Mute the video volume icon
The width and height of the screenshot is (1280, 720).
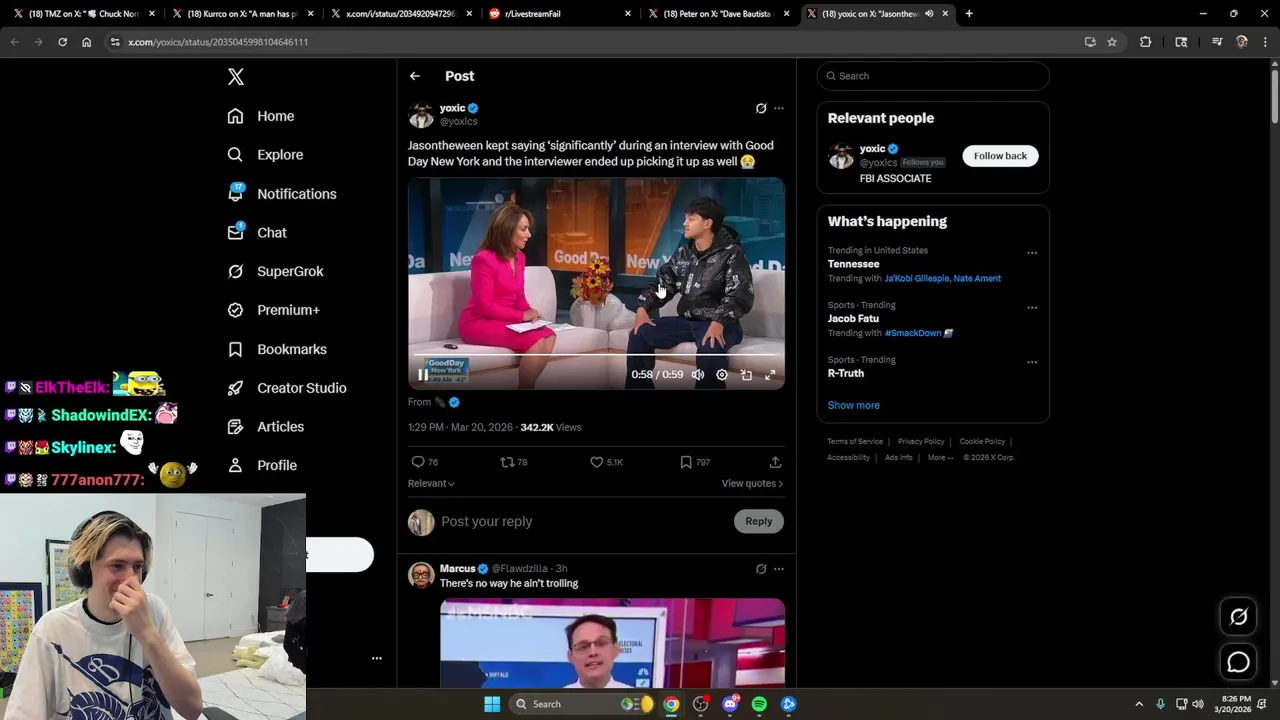click(x=698, y=375)
